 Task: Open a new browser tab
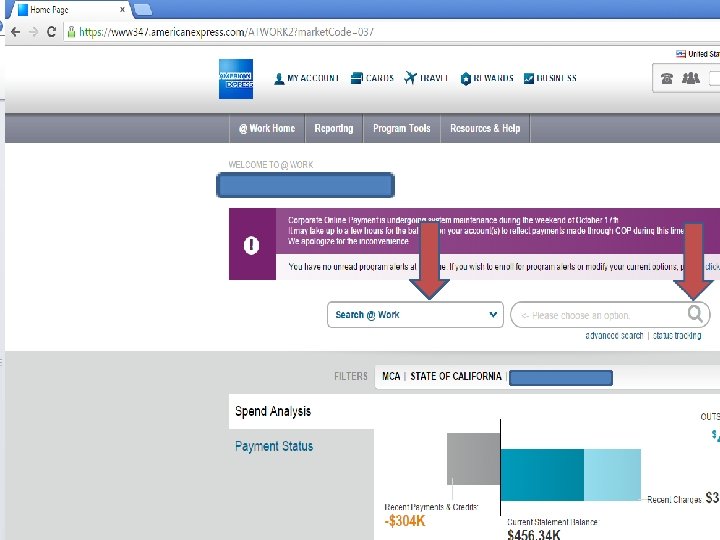point(143,9)
